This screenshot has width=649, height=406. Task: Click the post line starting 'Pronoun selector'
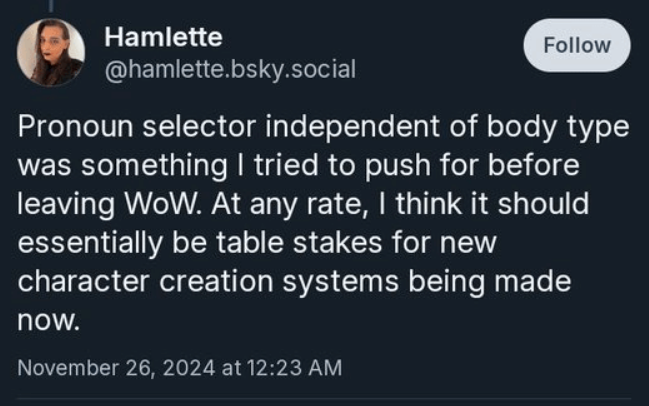pos(318,129)
